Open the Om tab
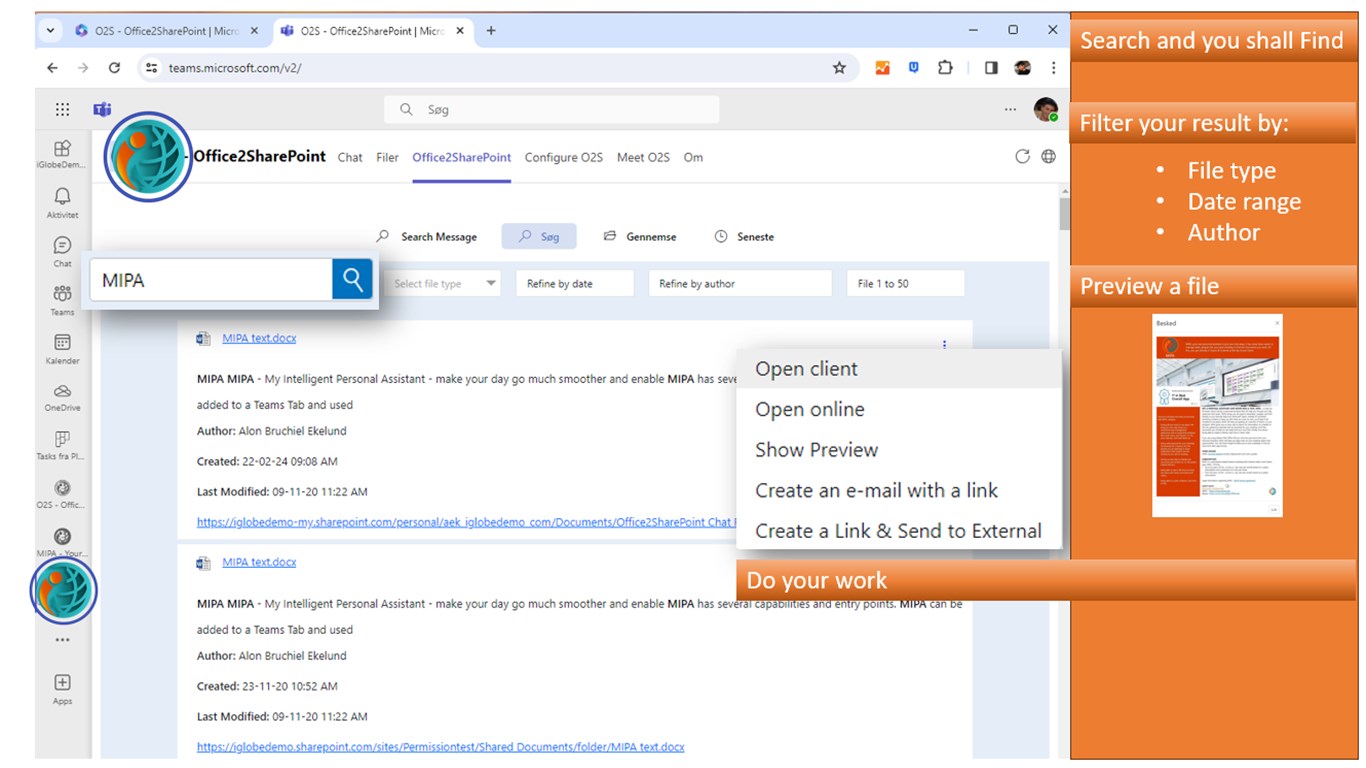 (693, 157)
